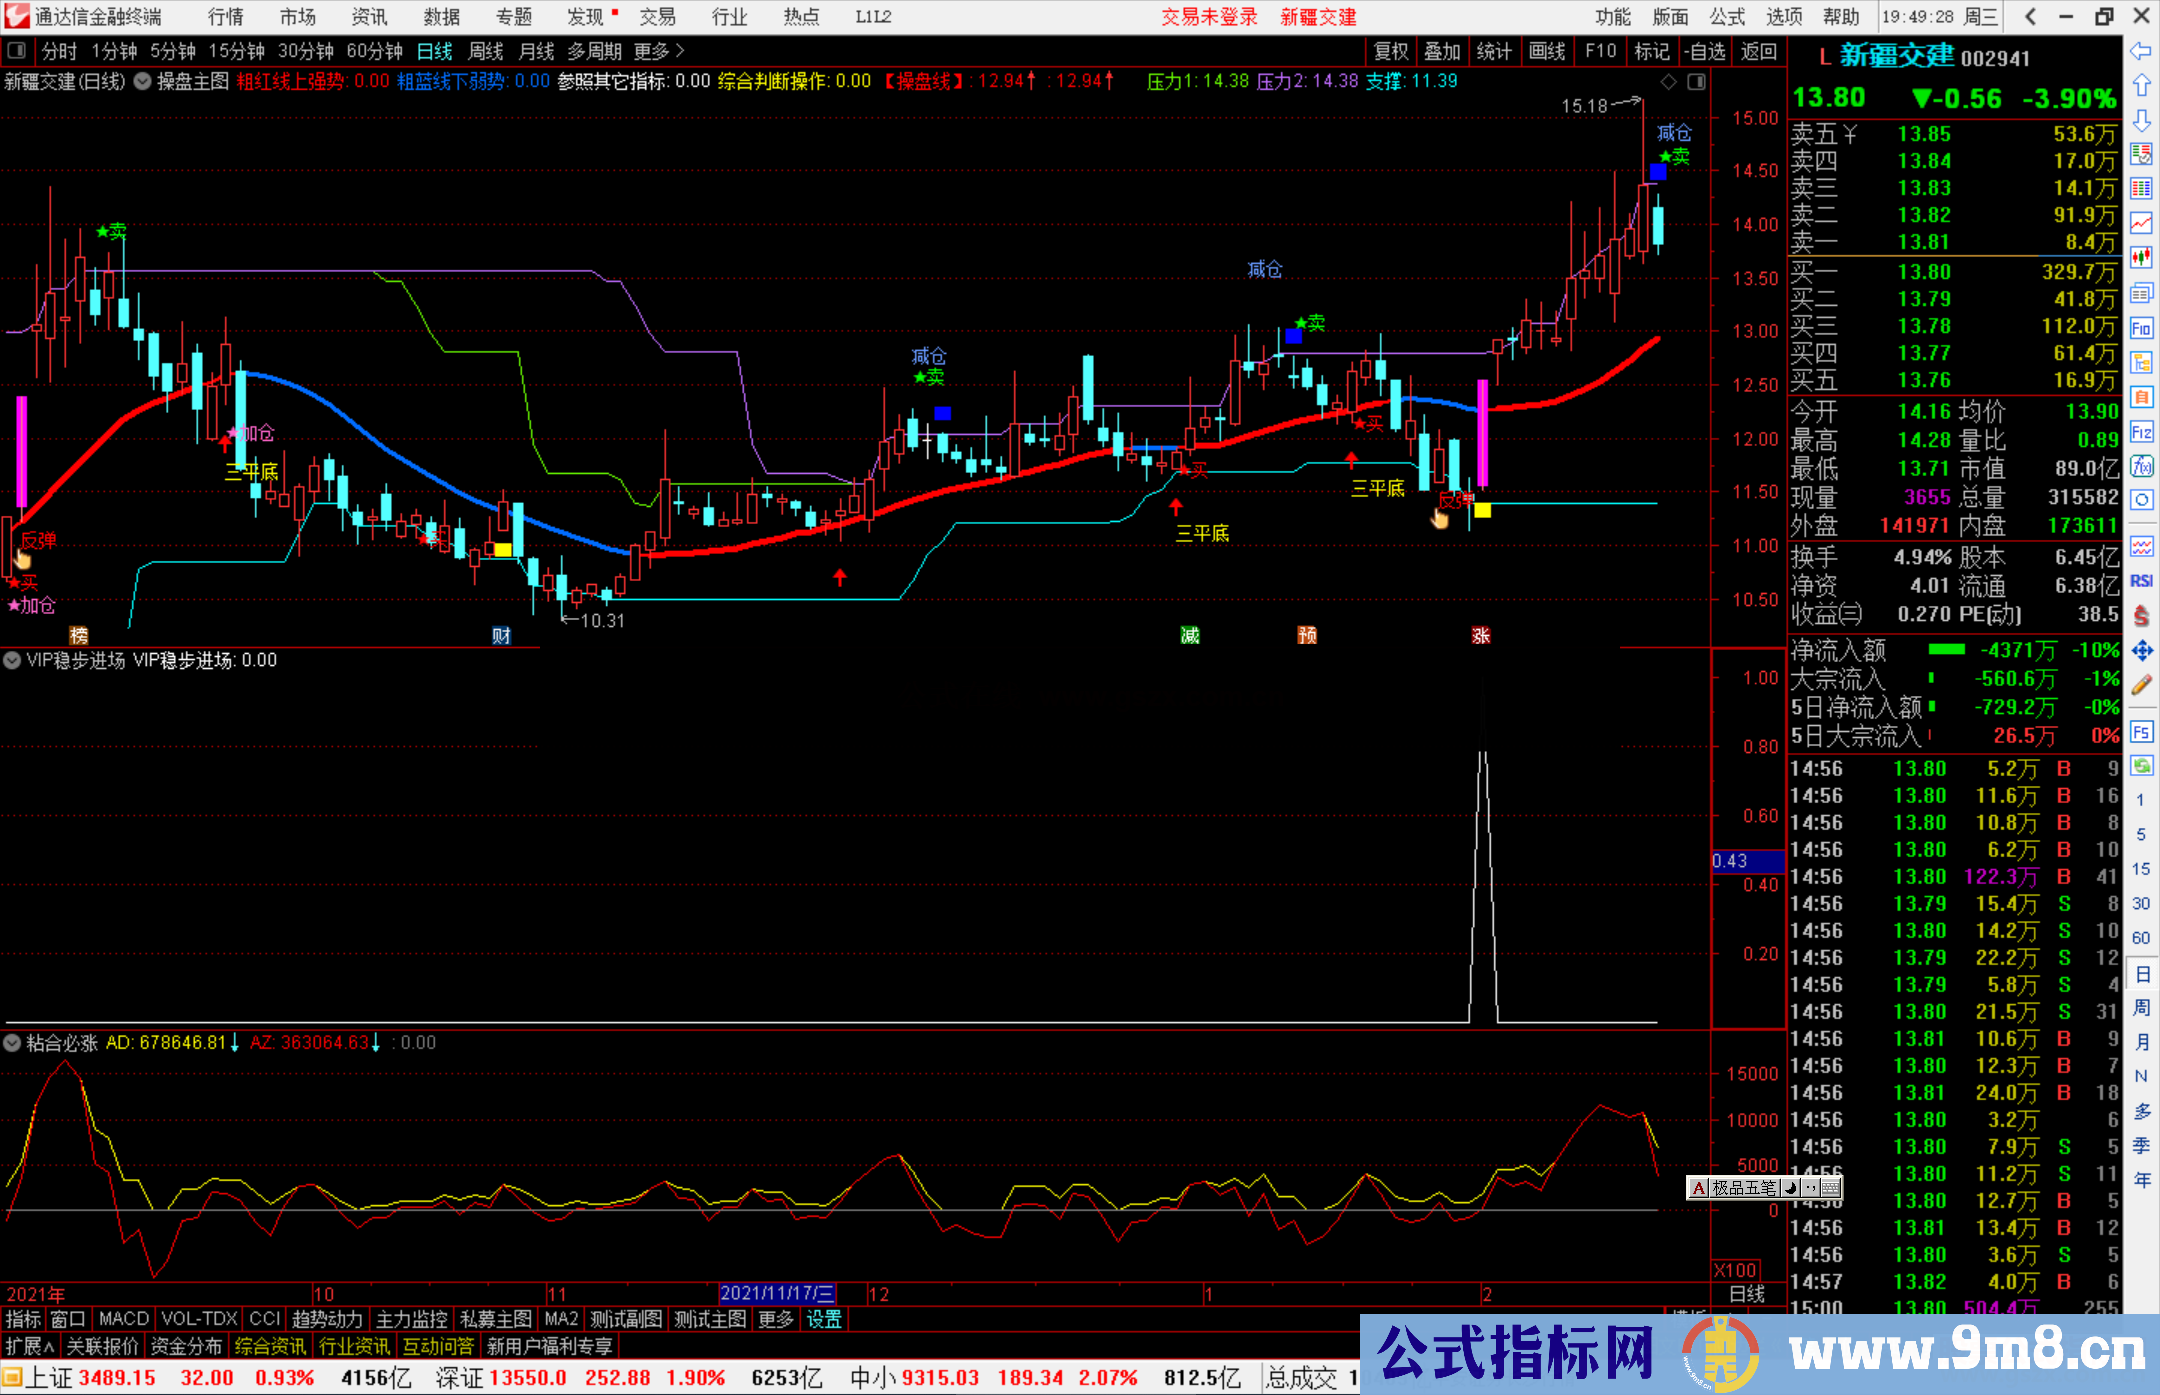Select the candlestick chart icon in sidebar
2160x1395 pixels.
(2141, 258)
